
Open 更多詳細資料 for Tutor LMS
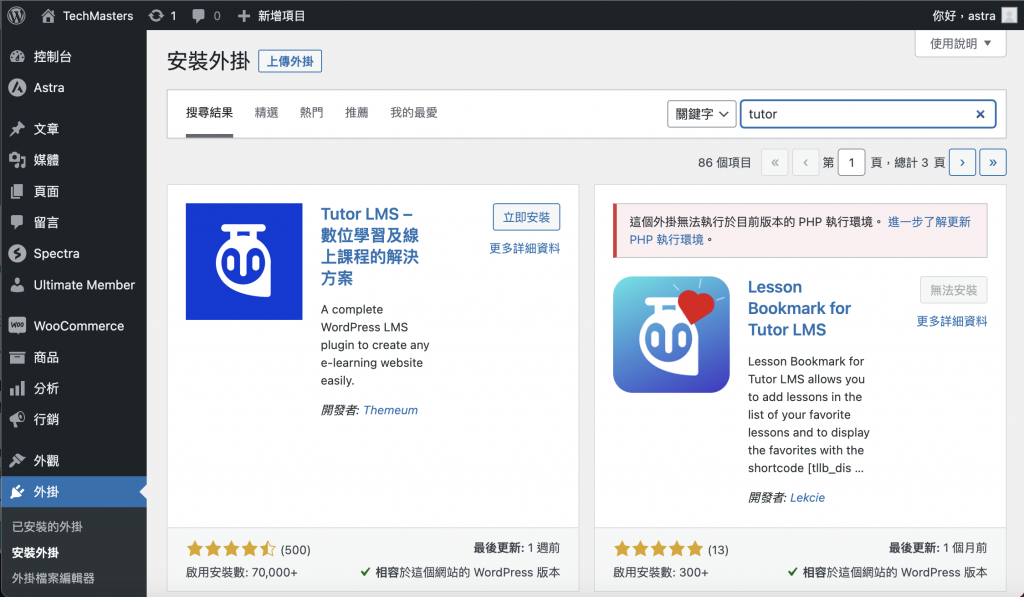524,248
